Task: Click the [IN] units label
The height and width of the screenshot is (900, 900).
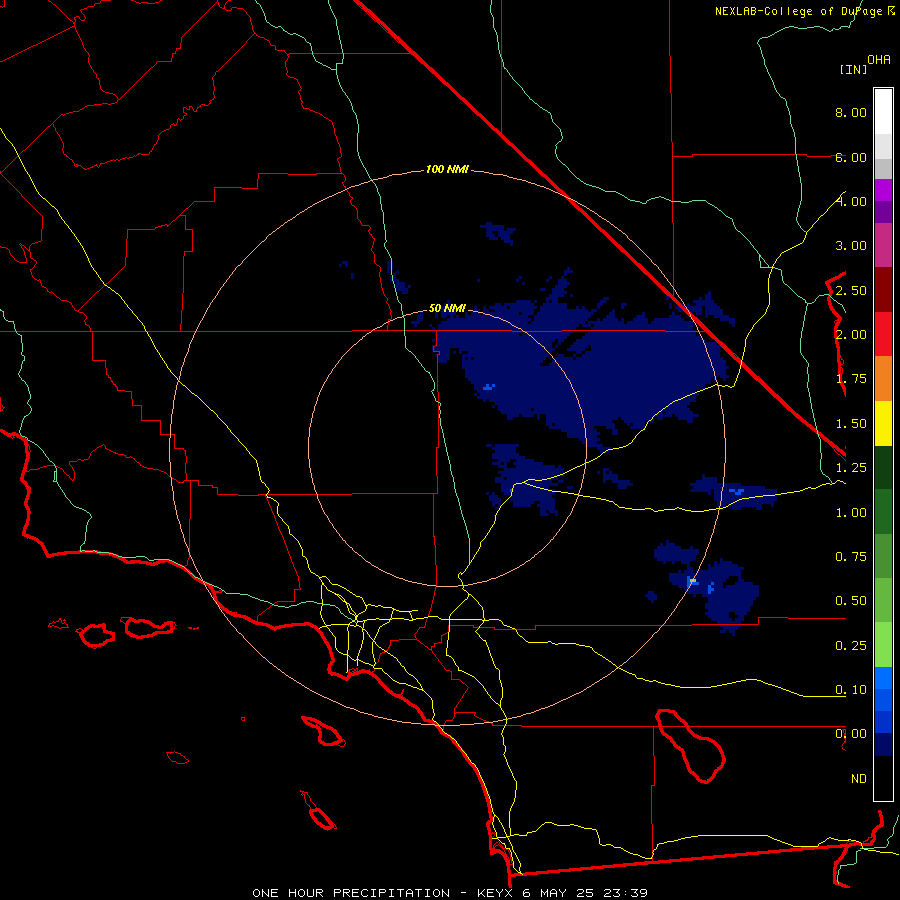Action: pos(853,69)
